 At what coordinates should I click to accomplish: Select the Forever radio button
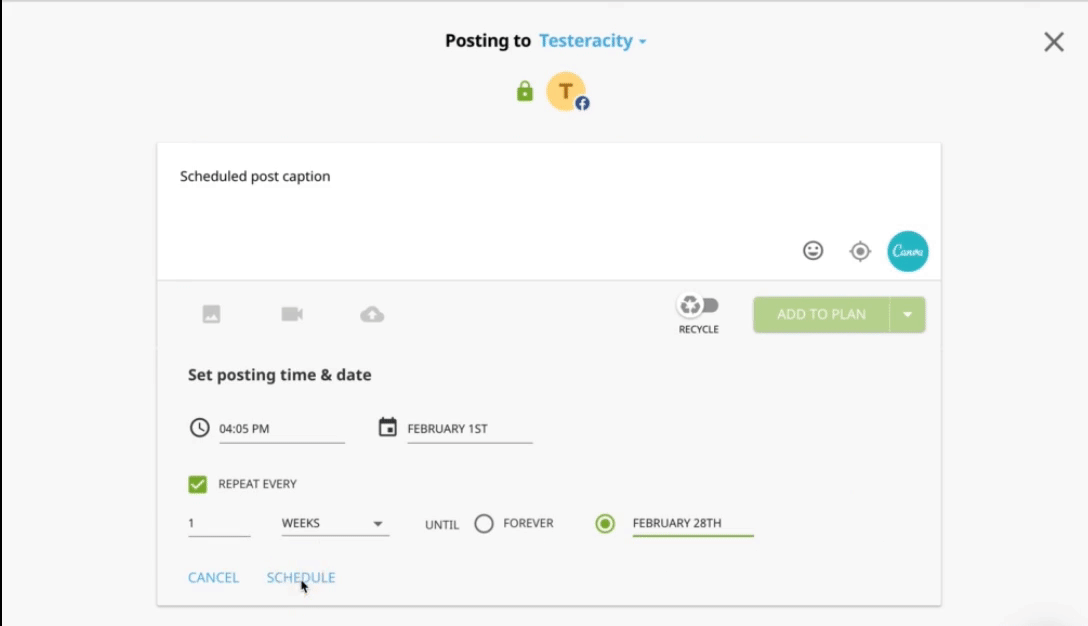pyautogui.click(x=484, y=523)
